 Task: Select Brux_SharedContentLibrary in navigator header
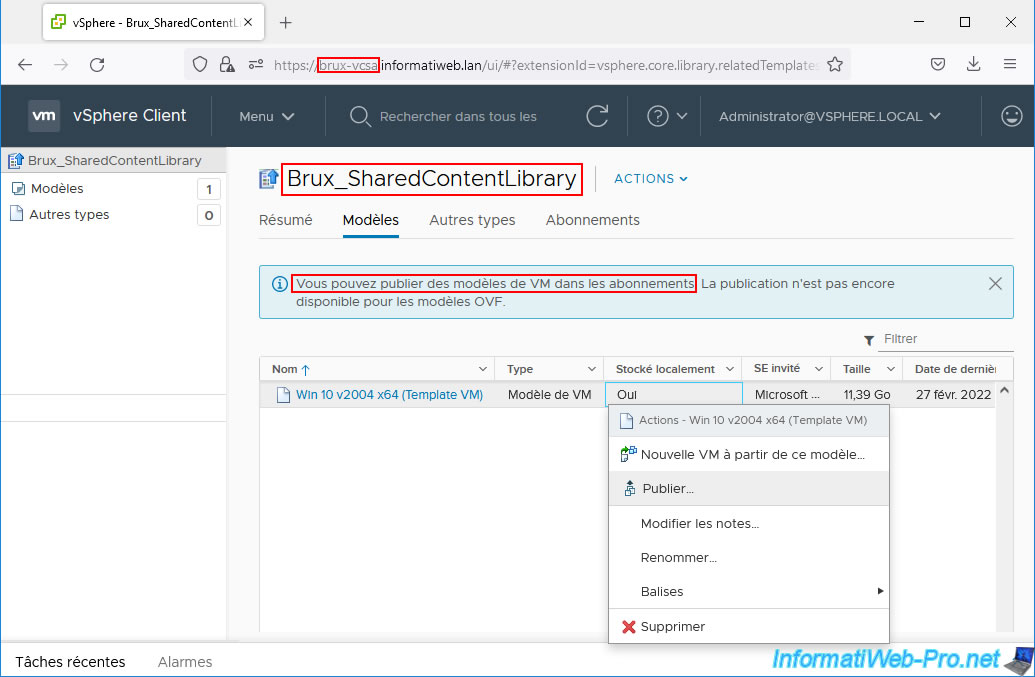pos(114,160)
